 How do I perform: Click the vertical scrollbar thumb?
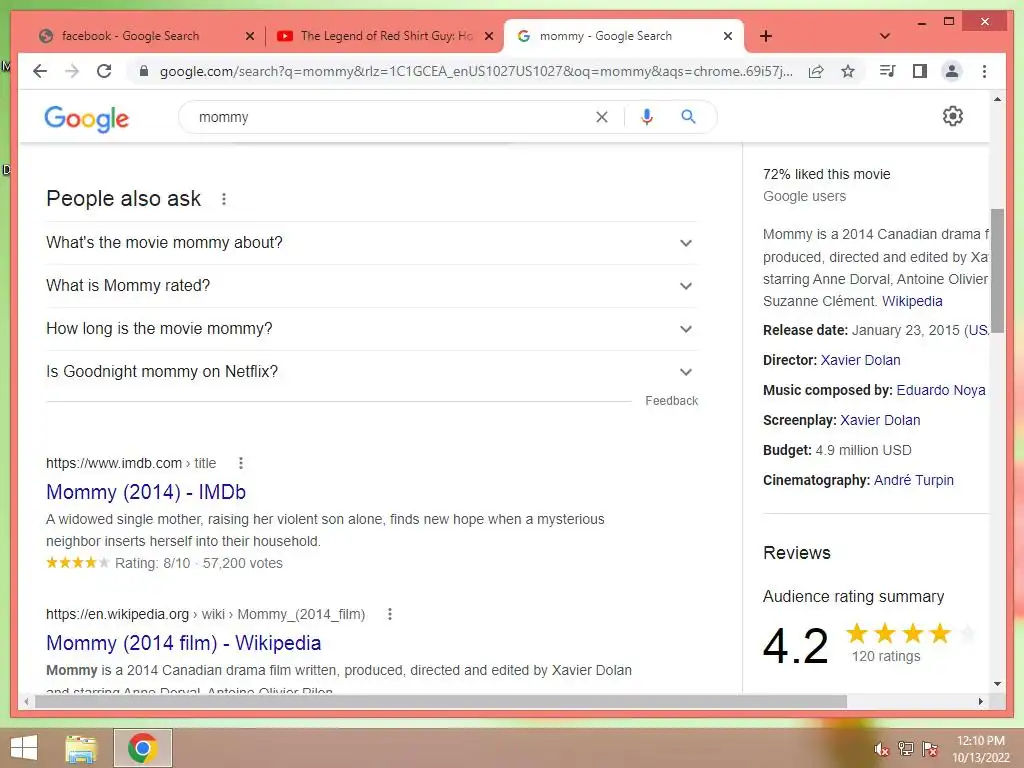(x=997, y=270)
